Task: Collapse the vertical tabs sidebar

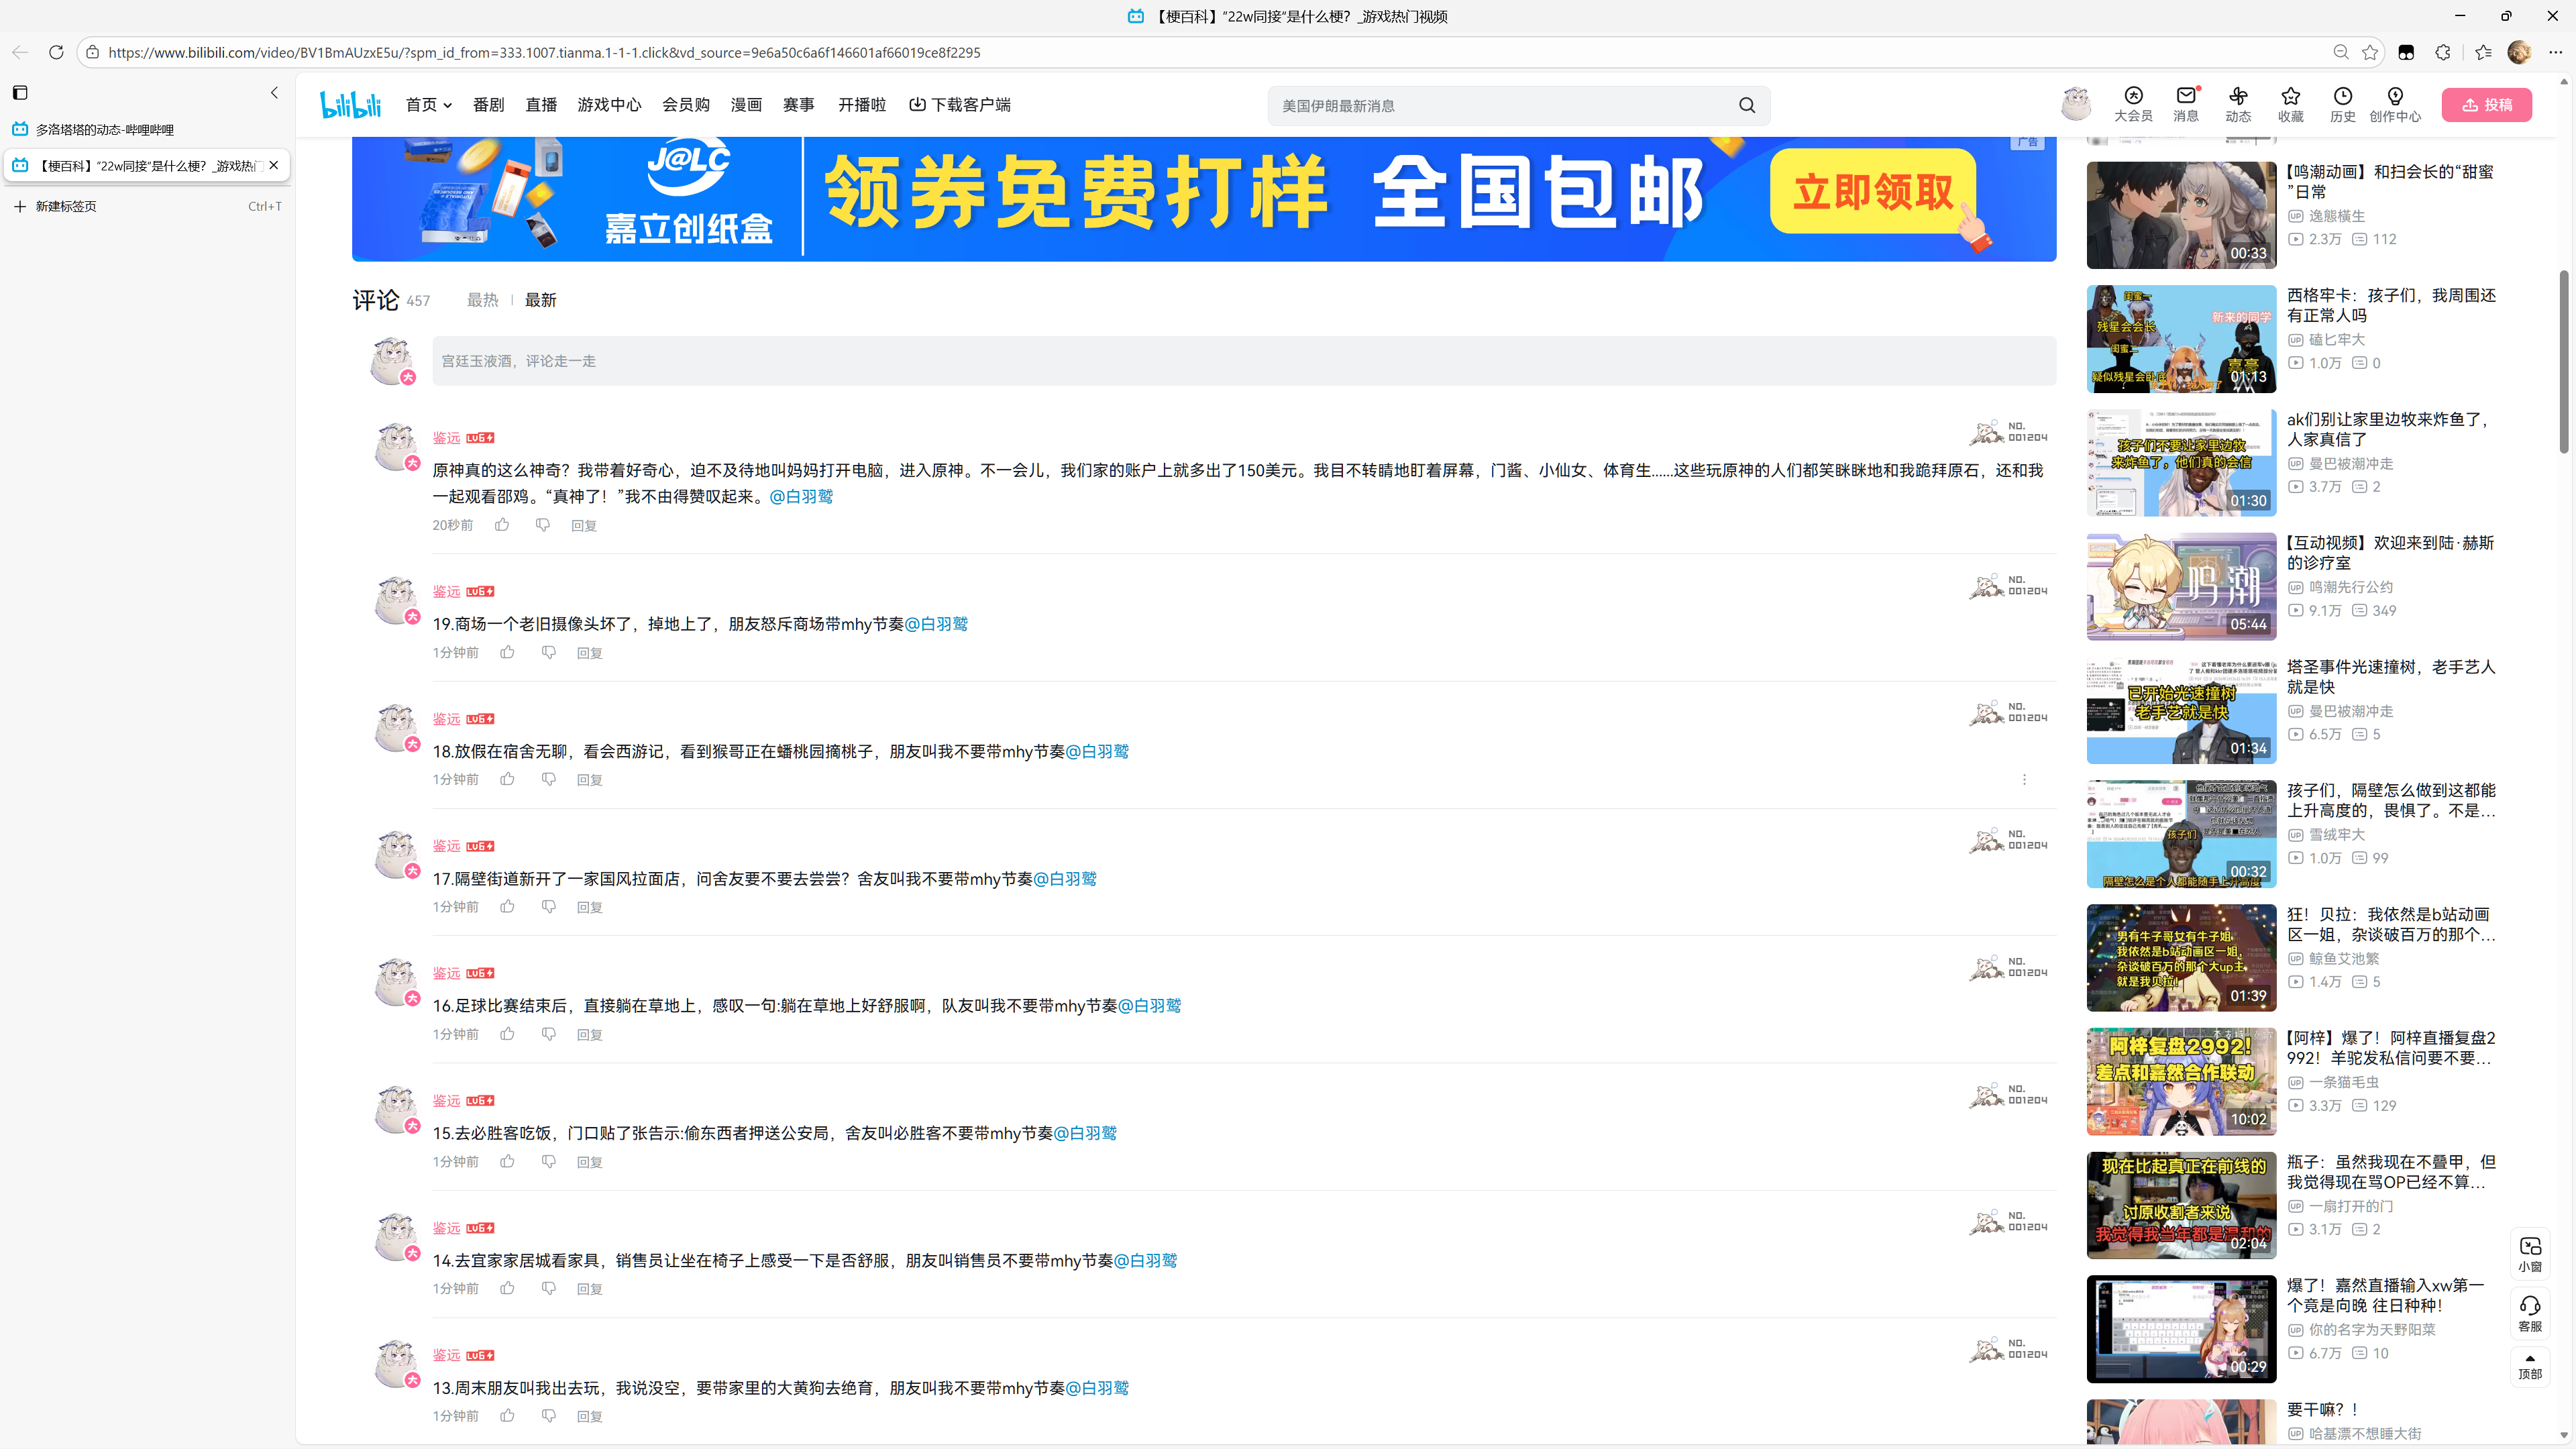Action: 274,93
